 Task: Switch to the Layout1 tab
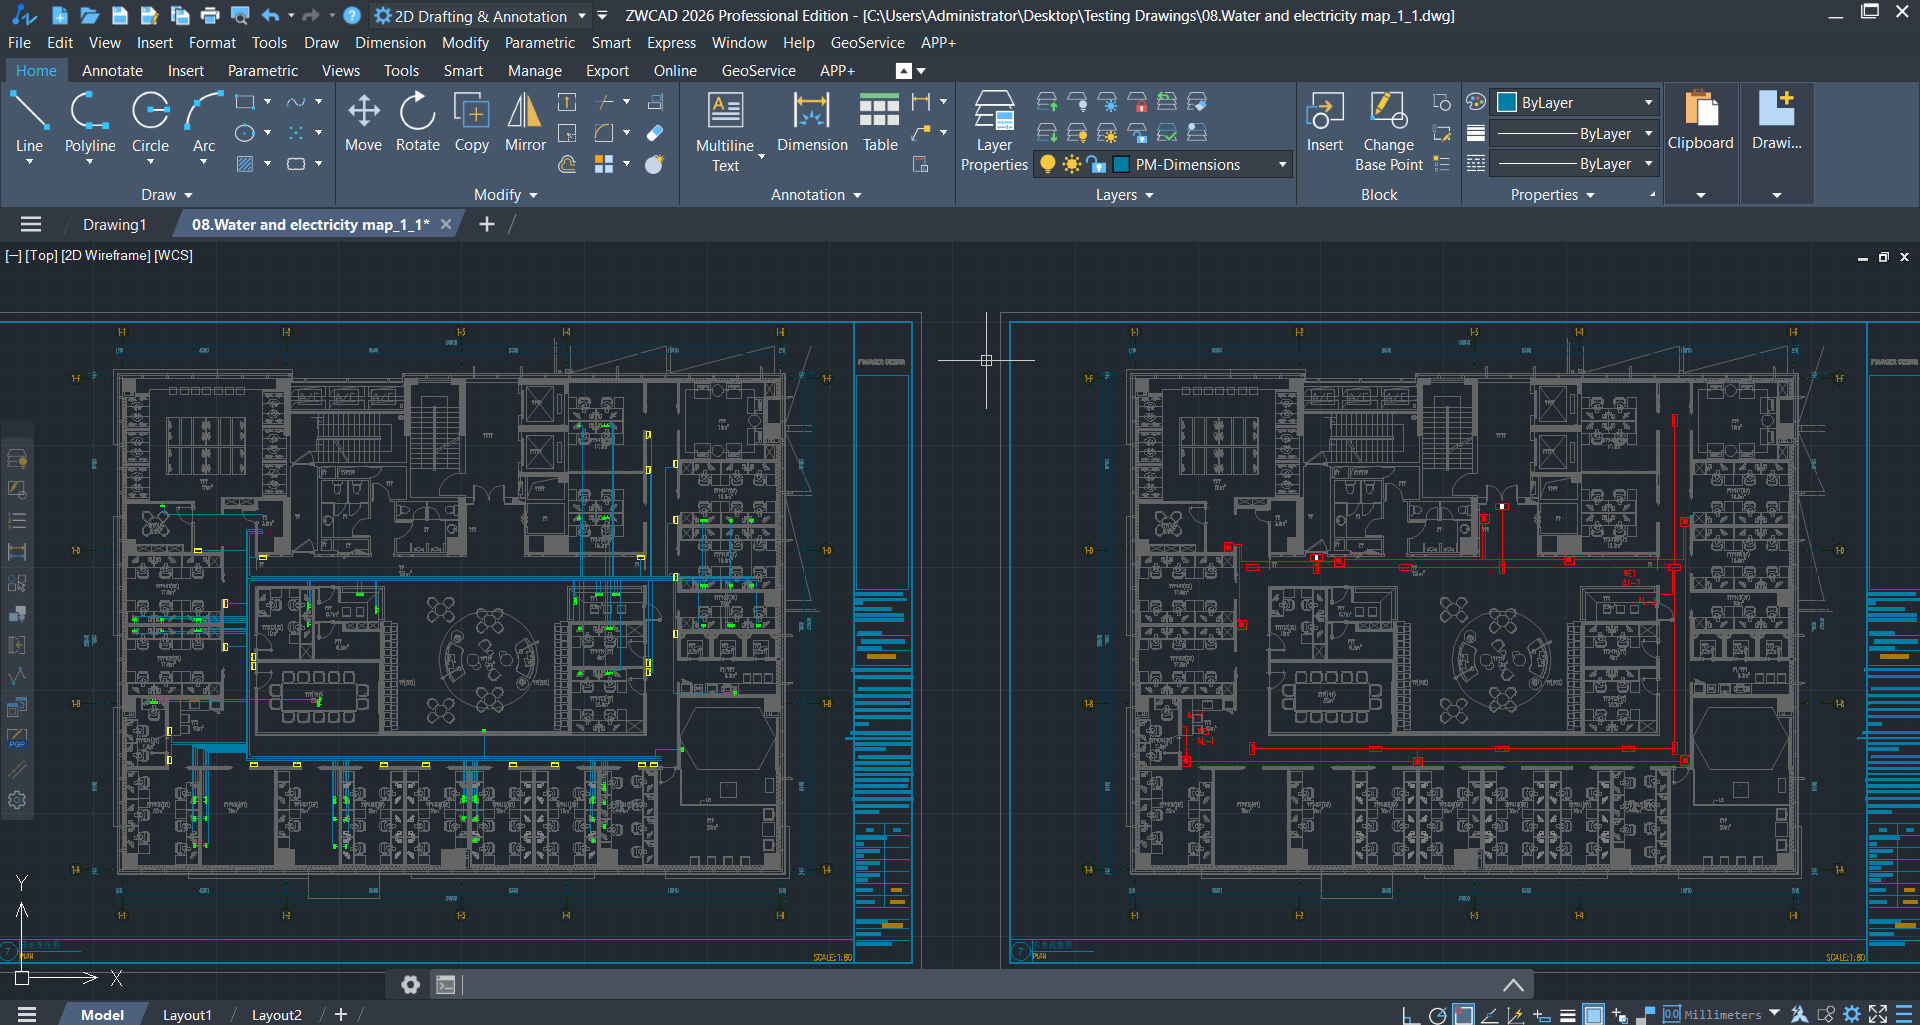coord(187,1014)
